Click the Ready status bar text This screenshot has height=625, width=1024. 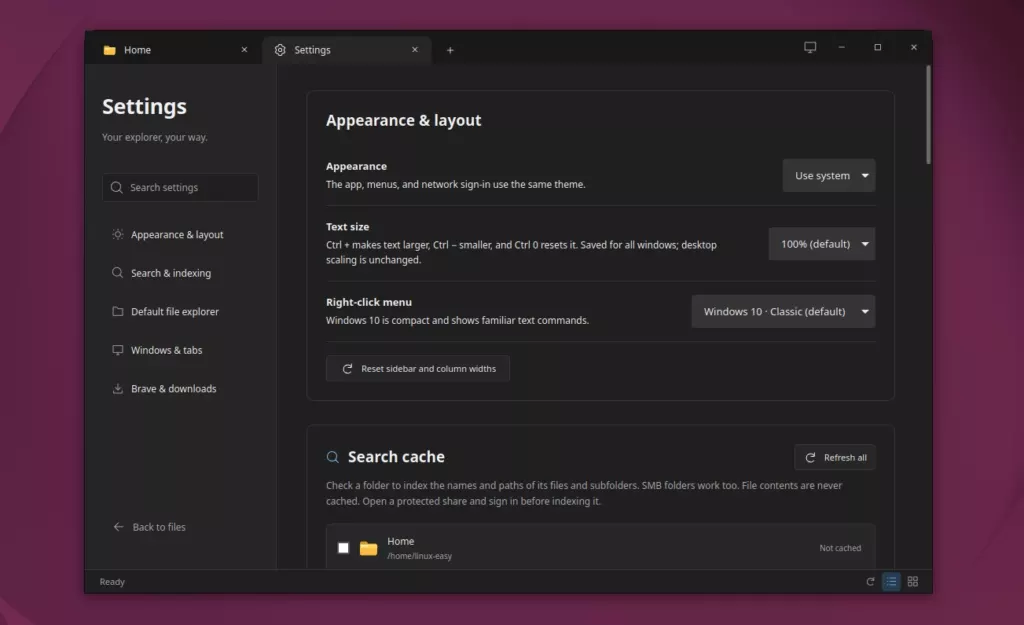[x=112, y=582]
